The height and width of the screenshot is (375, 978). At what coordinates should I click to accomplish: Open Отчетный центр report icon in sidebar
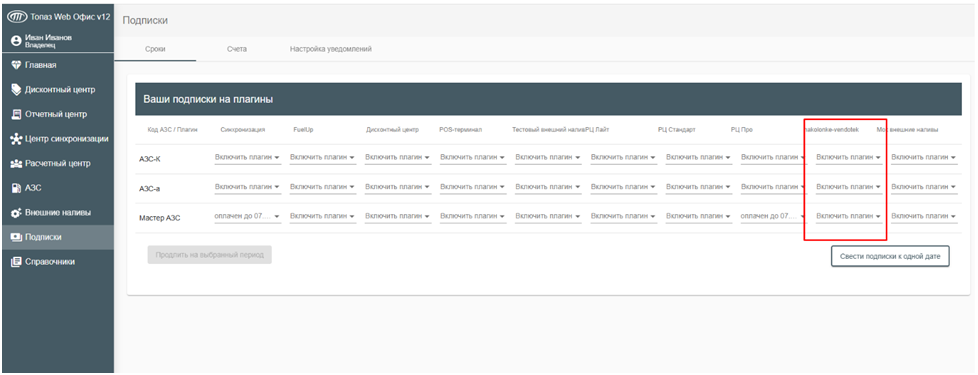click(17, 115)
